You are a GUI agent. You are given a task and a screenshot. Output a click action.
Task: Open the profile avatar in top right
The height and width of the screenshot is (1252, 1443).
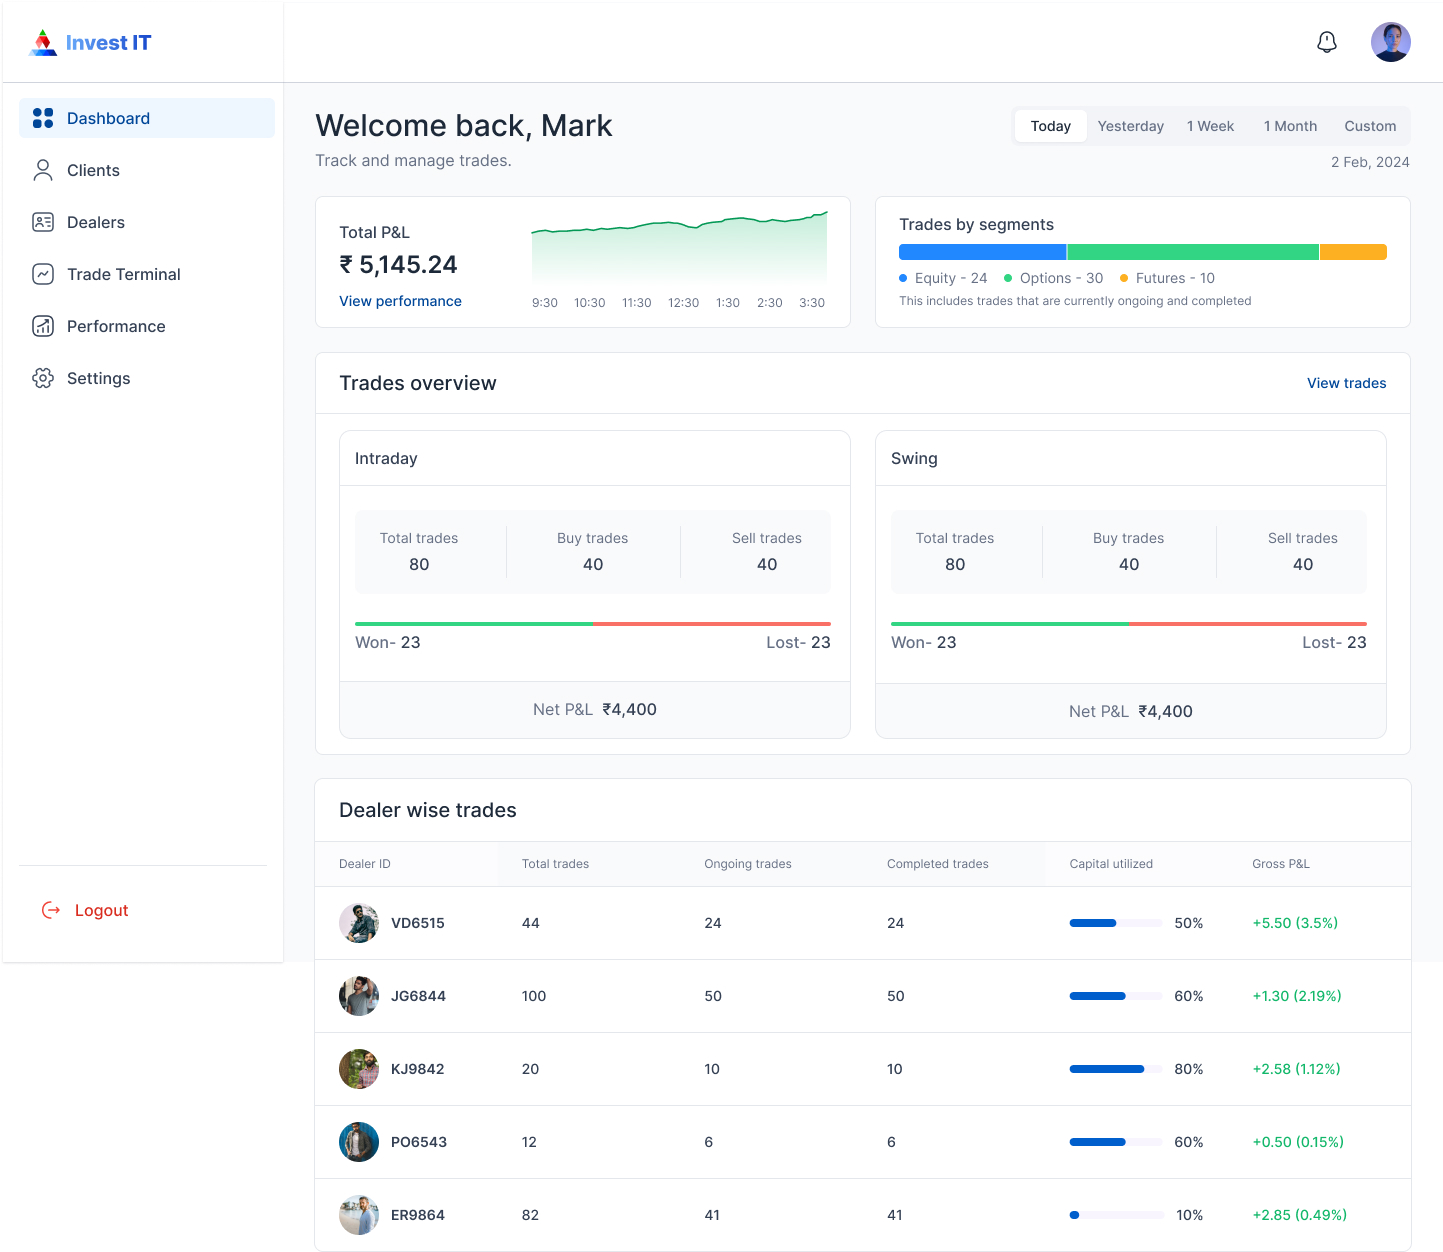1391,42
